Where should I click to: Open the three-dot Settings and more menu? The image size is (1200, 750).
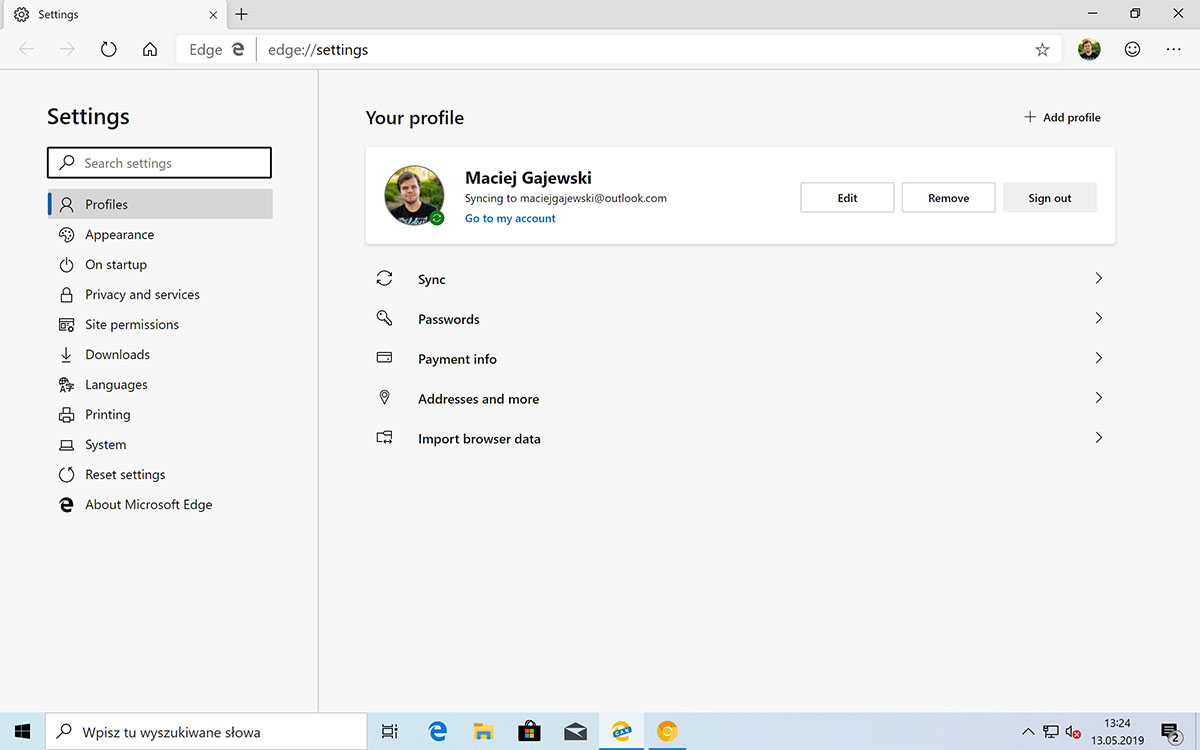(1173, 49)
